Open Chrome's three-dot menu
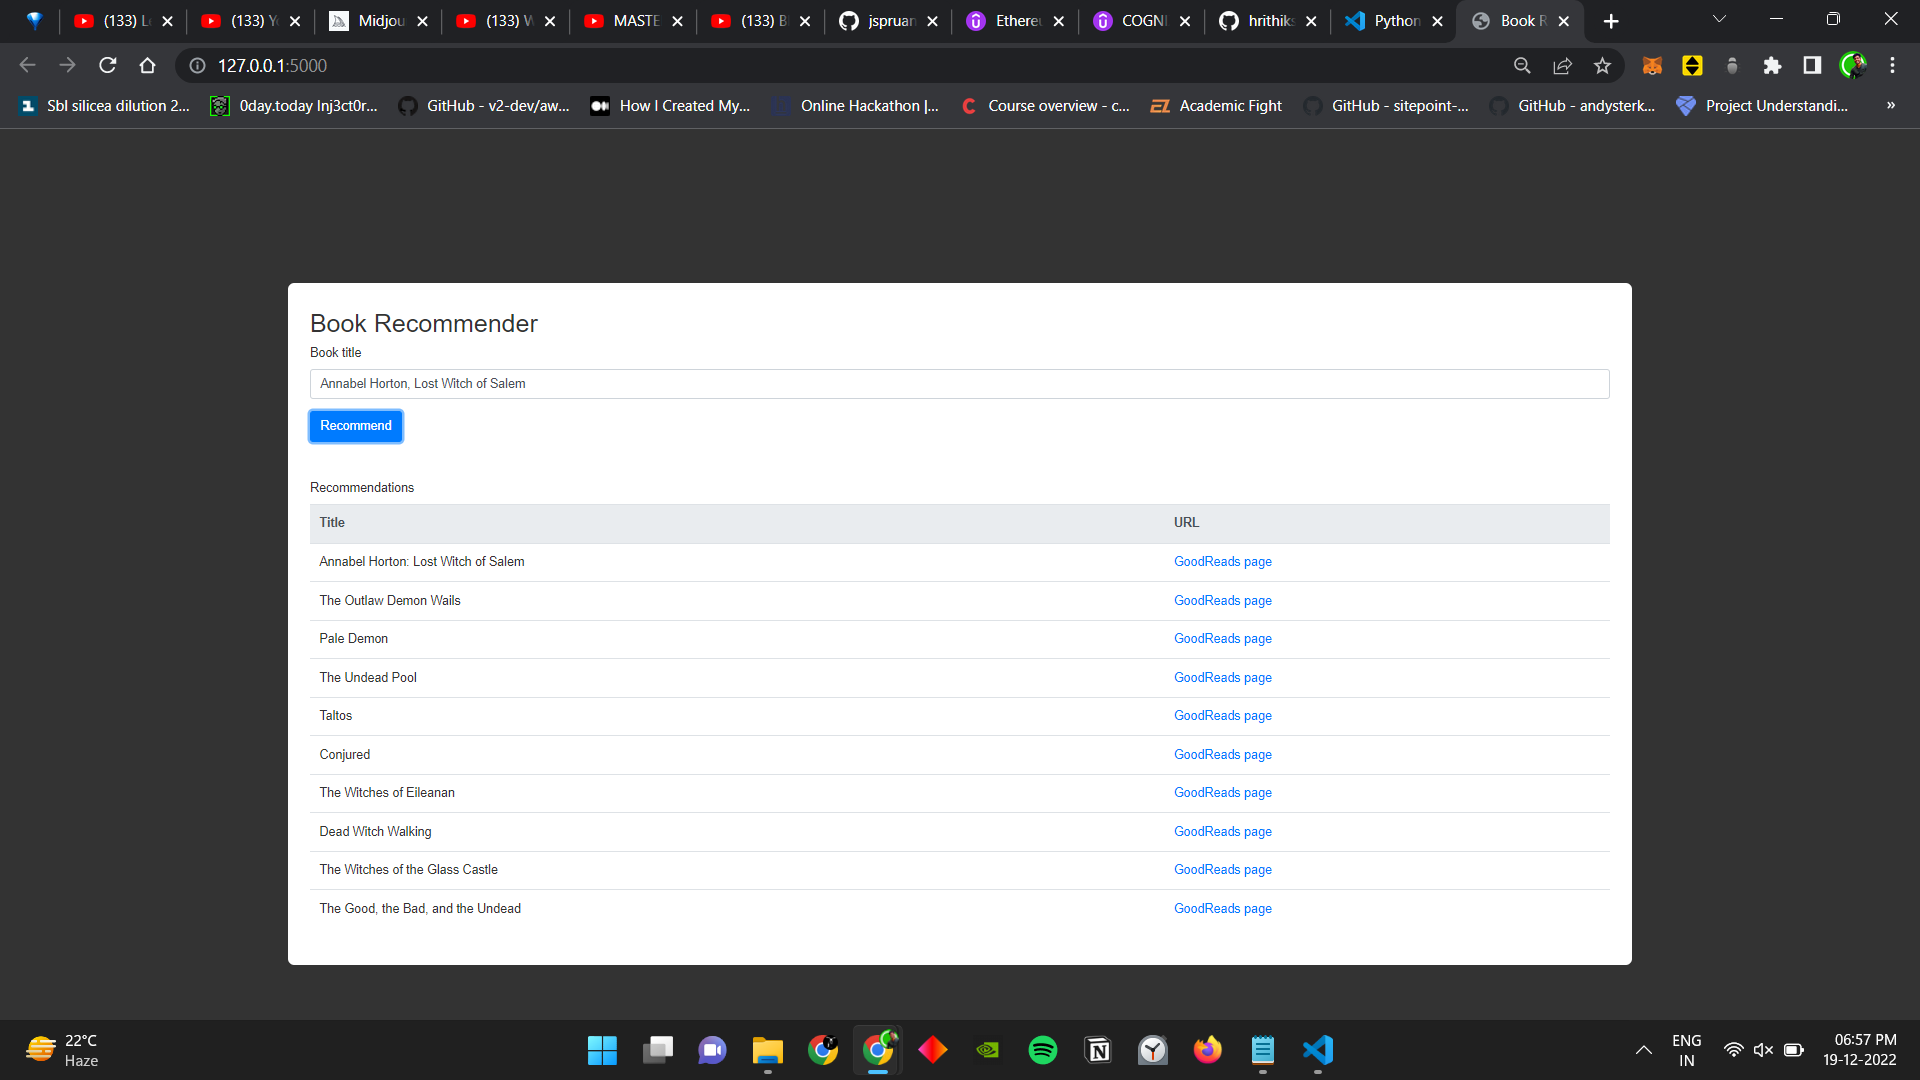This screenshot has width=1920, height=1080. [x=1893, y=65]
